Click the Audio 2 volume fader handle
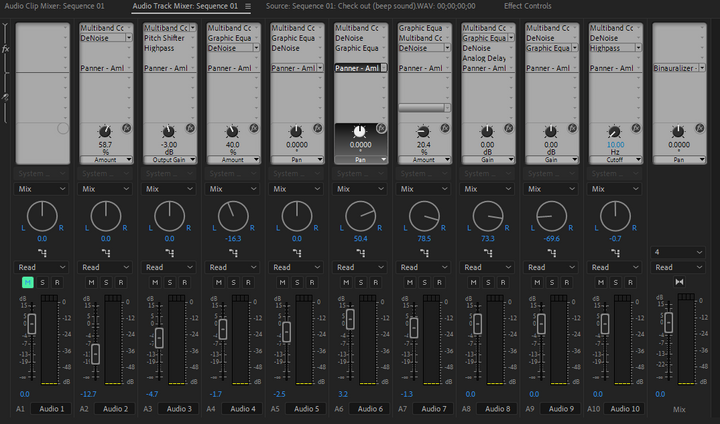The image size is (720, 424). (96, 354)
